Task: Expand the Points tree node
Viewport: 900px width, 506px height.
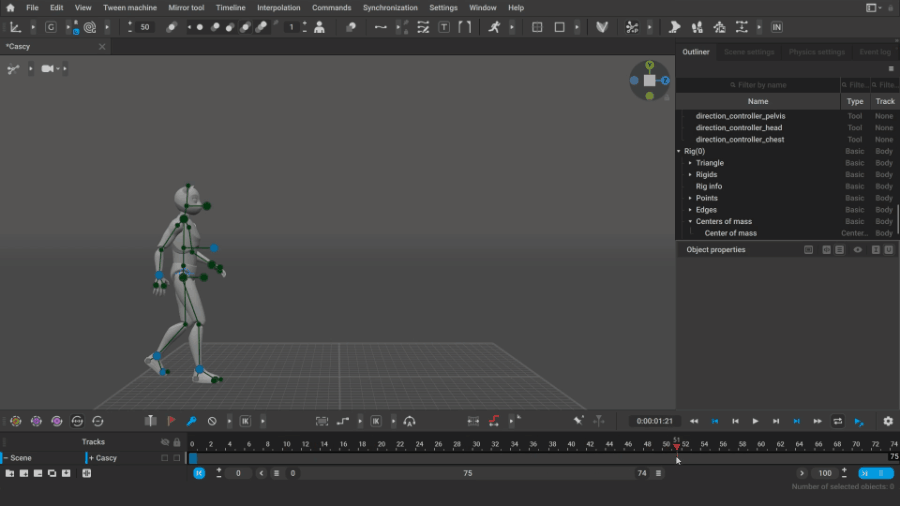Action: coord(690,198)
